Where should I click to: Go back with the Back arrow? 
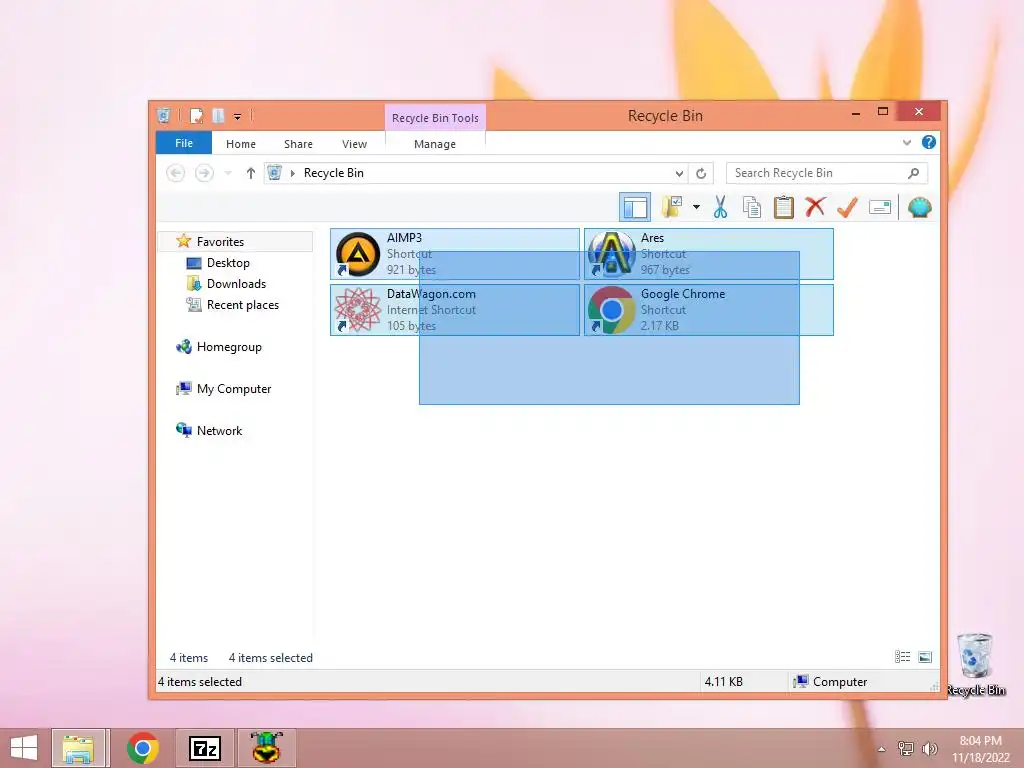(x=175, y=173)
